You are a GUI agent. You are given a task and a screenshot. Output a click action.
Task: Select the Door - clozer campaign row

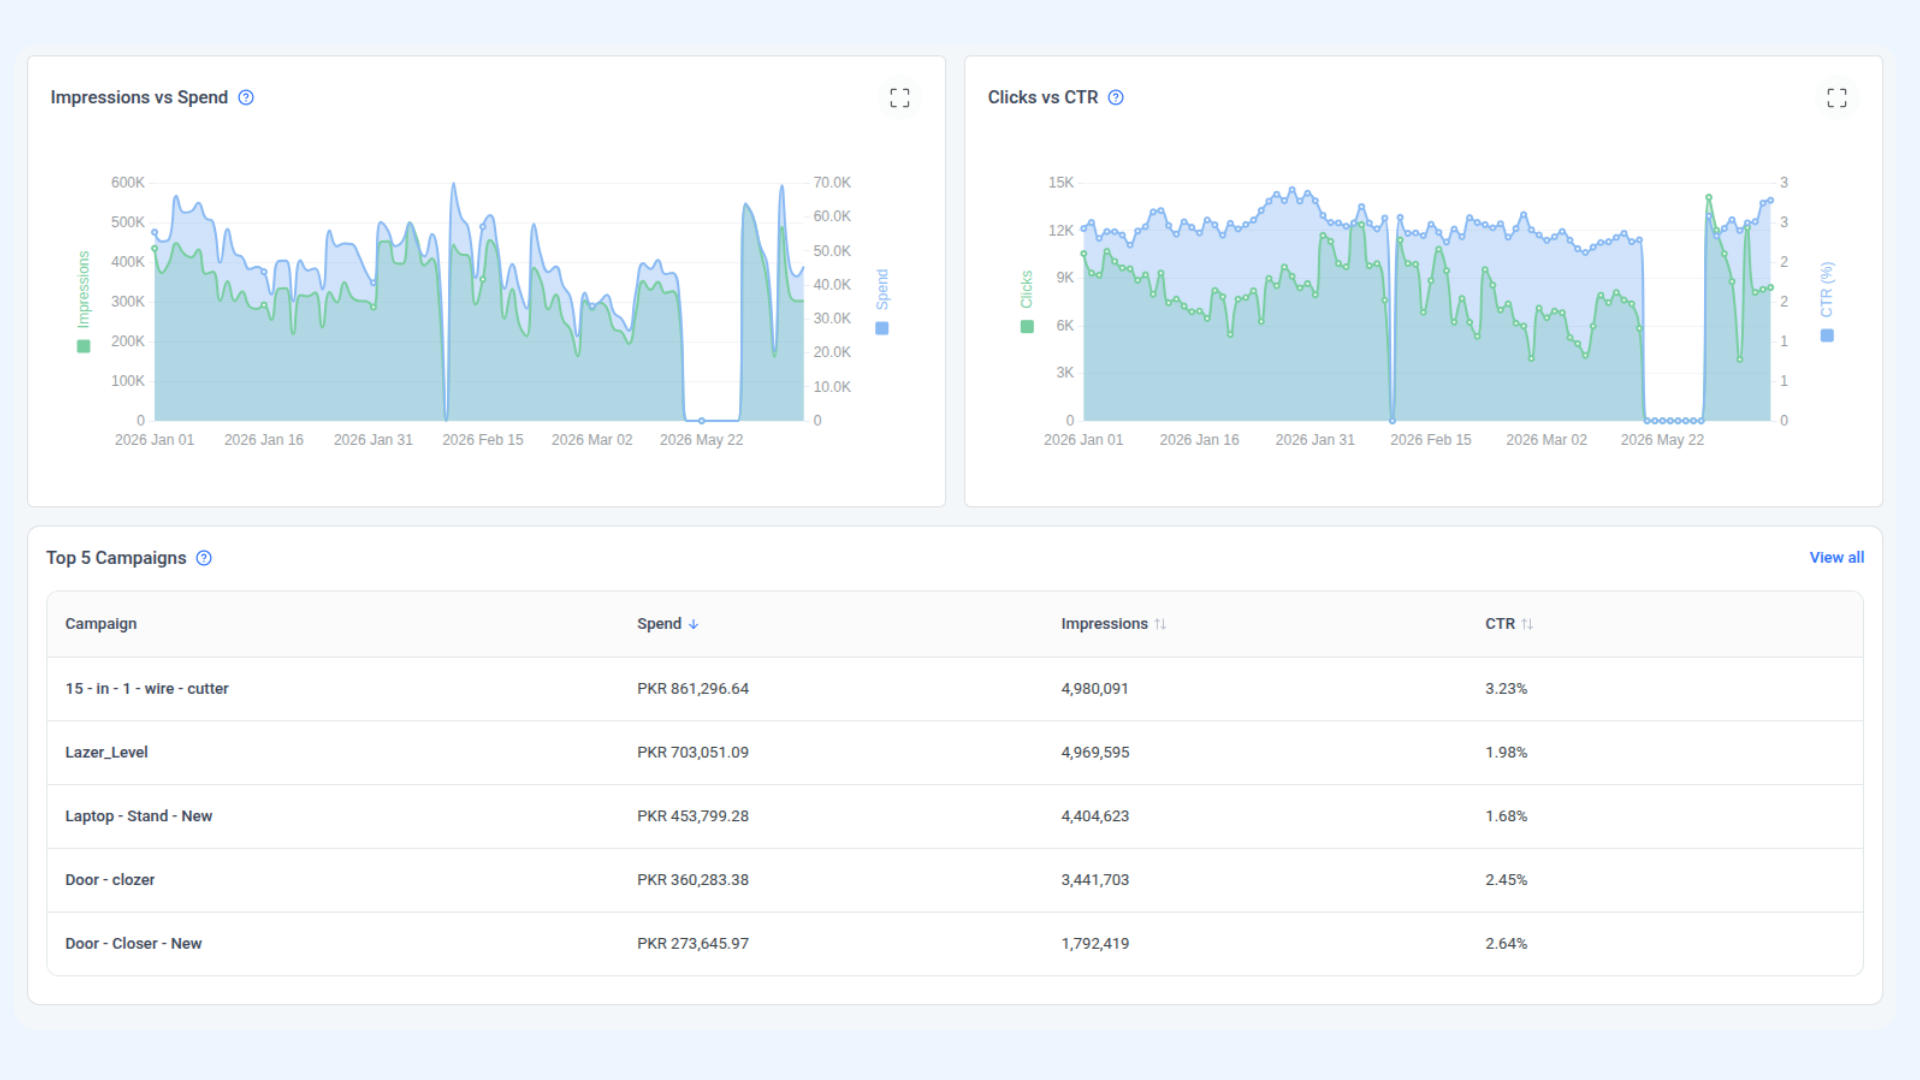[x=955, y=880]
